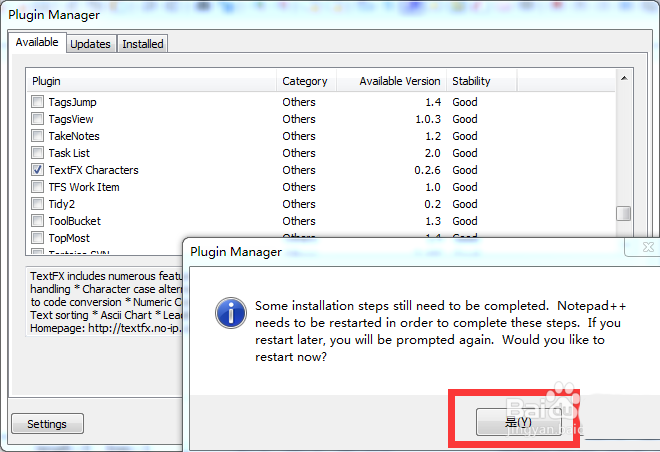Viewport: 660px width, 452px height.
Task: Tick the Tidy2 plugin checkbox
Action: click(37, 204)
